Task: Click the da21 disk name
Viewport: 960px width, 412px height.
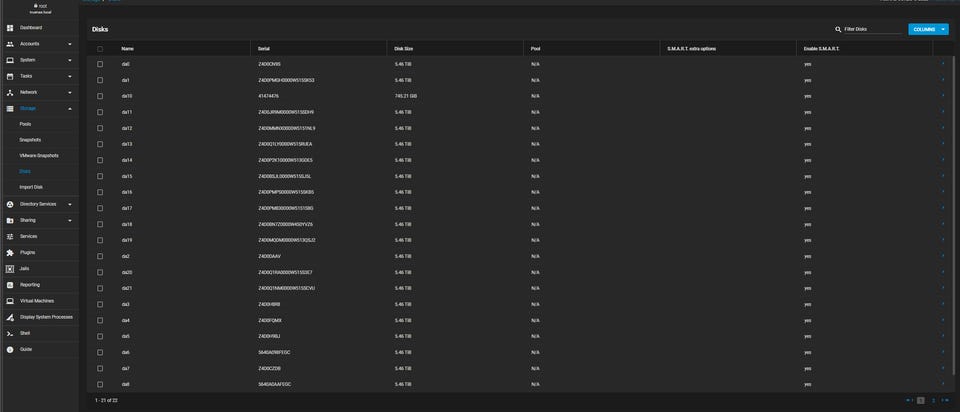Action: click(127, 288)
